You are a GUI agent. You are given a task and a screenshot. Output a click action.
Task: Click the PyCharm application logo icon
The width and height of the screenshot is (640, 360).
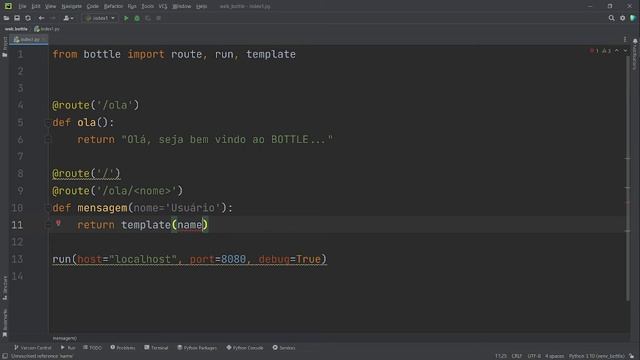8,6
